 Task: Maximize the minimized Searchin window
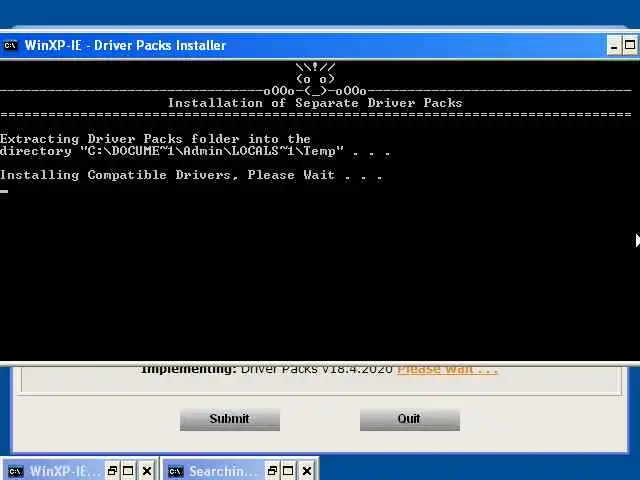(289, 471)
